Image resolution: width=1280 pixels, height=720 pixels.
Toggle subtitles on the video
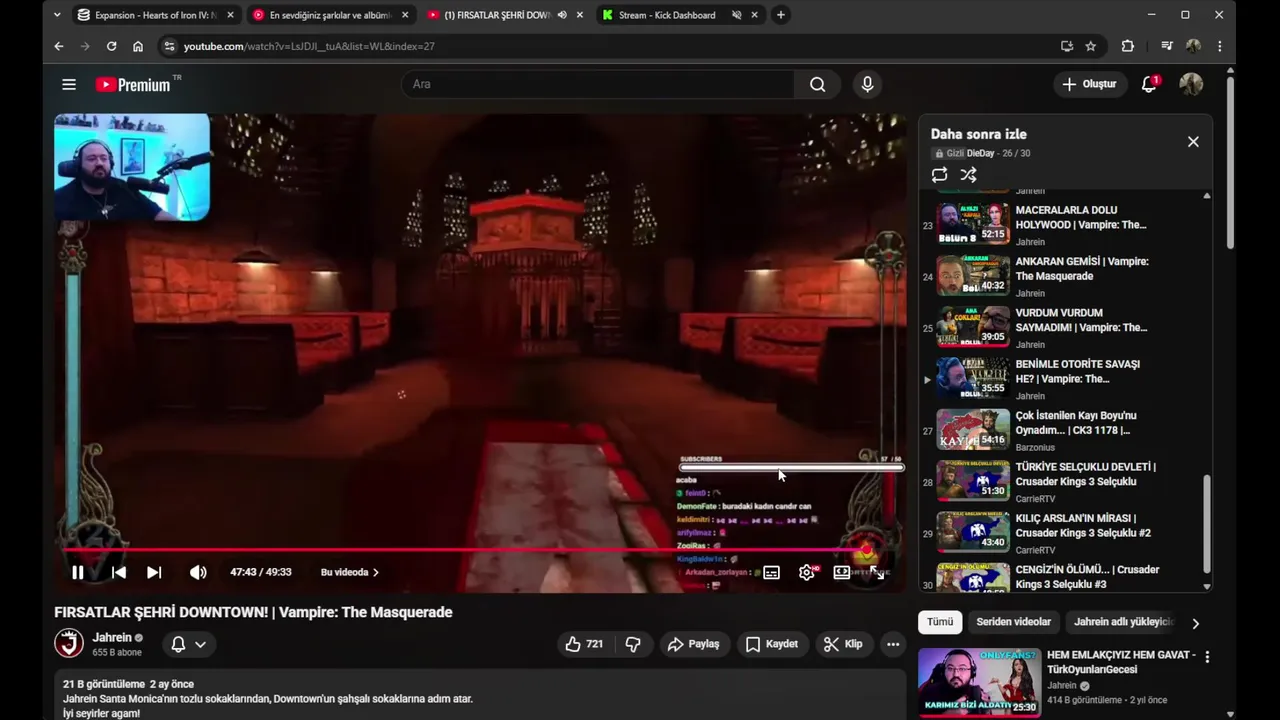pyautogui.click(x=771, y=572)
